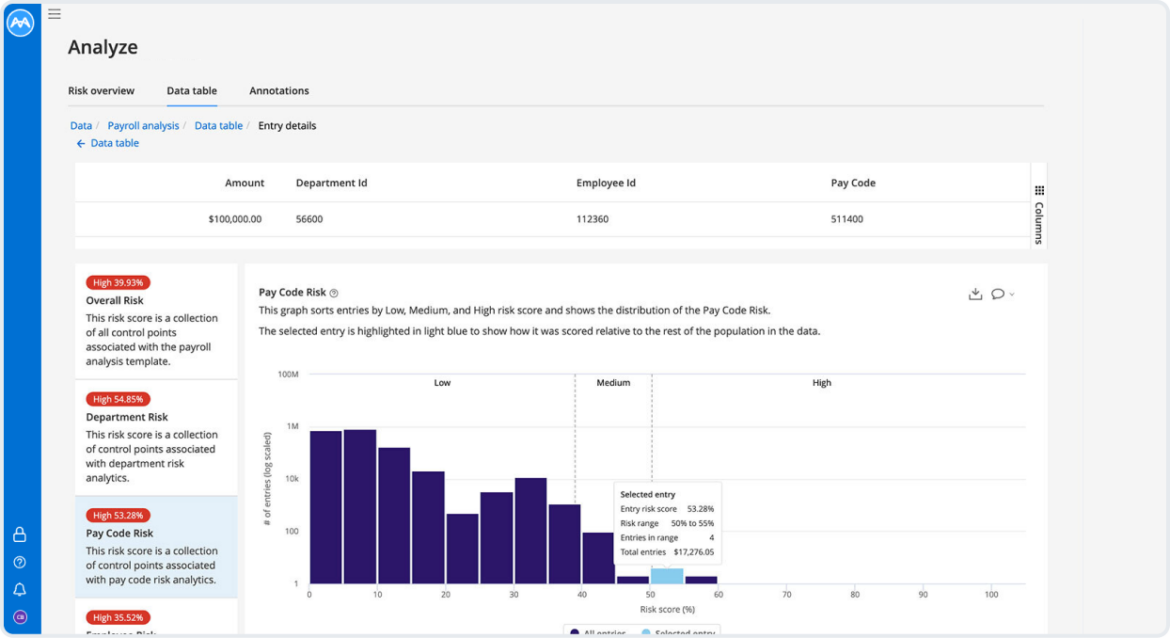Open the profile avatar at sidebar bottom
This screenshot has width=1170, height=638.
coord(19,617)
